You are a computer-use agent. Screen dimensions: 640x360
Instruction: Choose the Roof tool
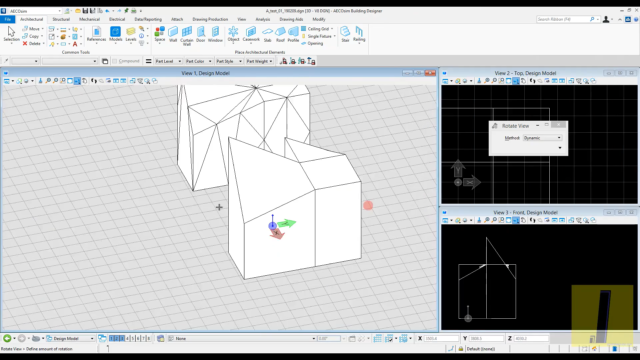point(280,34)
